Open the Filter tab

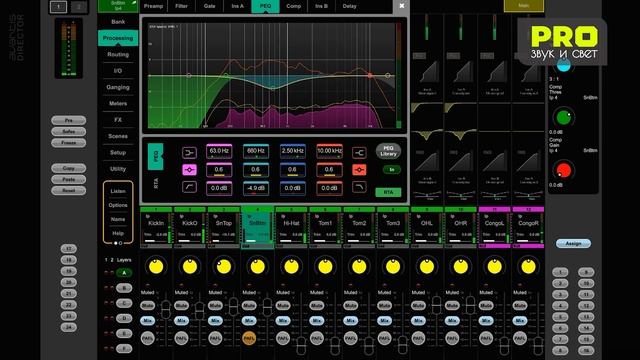pyautogui.click(x=181, y=6)
